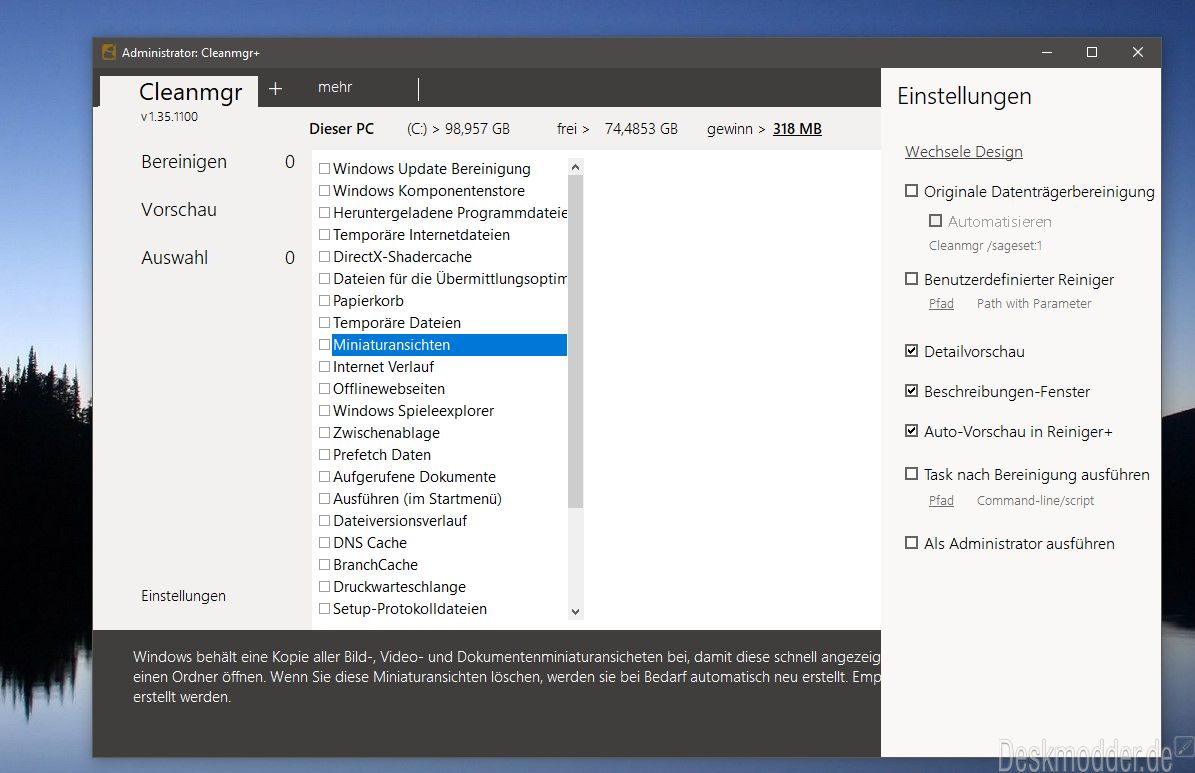Check the Windows Komponentenstore checkbox

point(325,191)
